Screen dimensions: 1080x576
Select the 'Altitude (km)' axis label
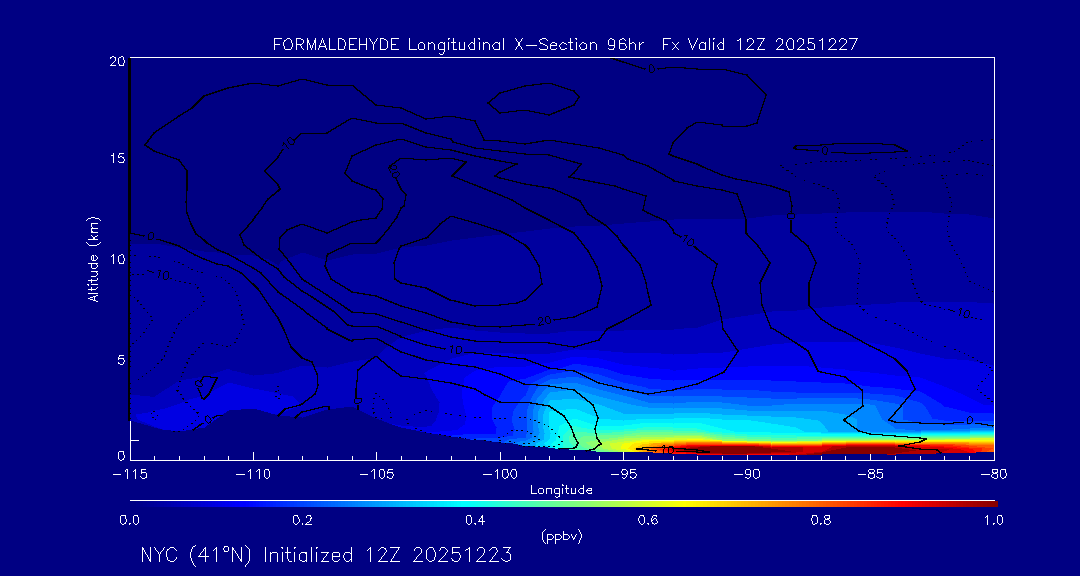click(93, 258)
